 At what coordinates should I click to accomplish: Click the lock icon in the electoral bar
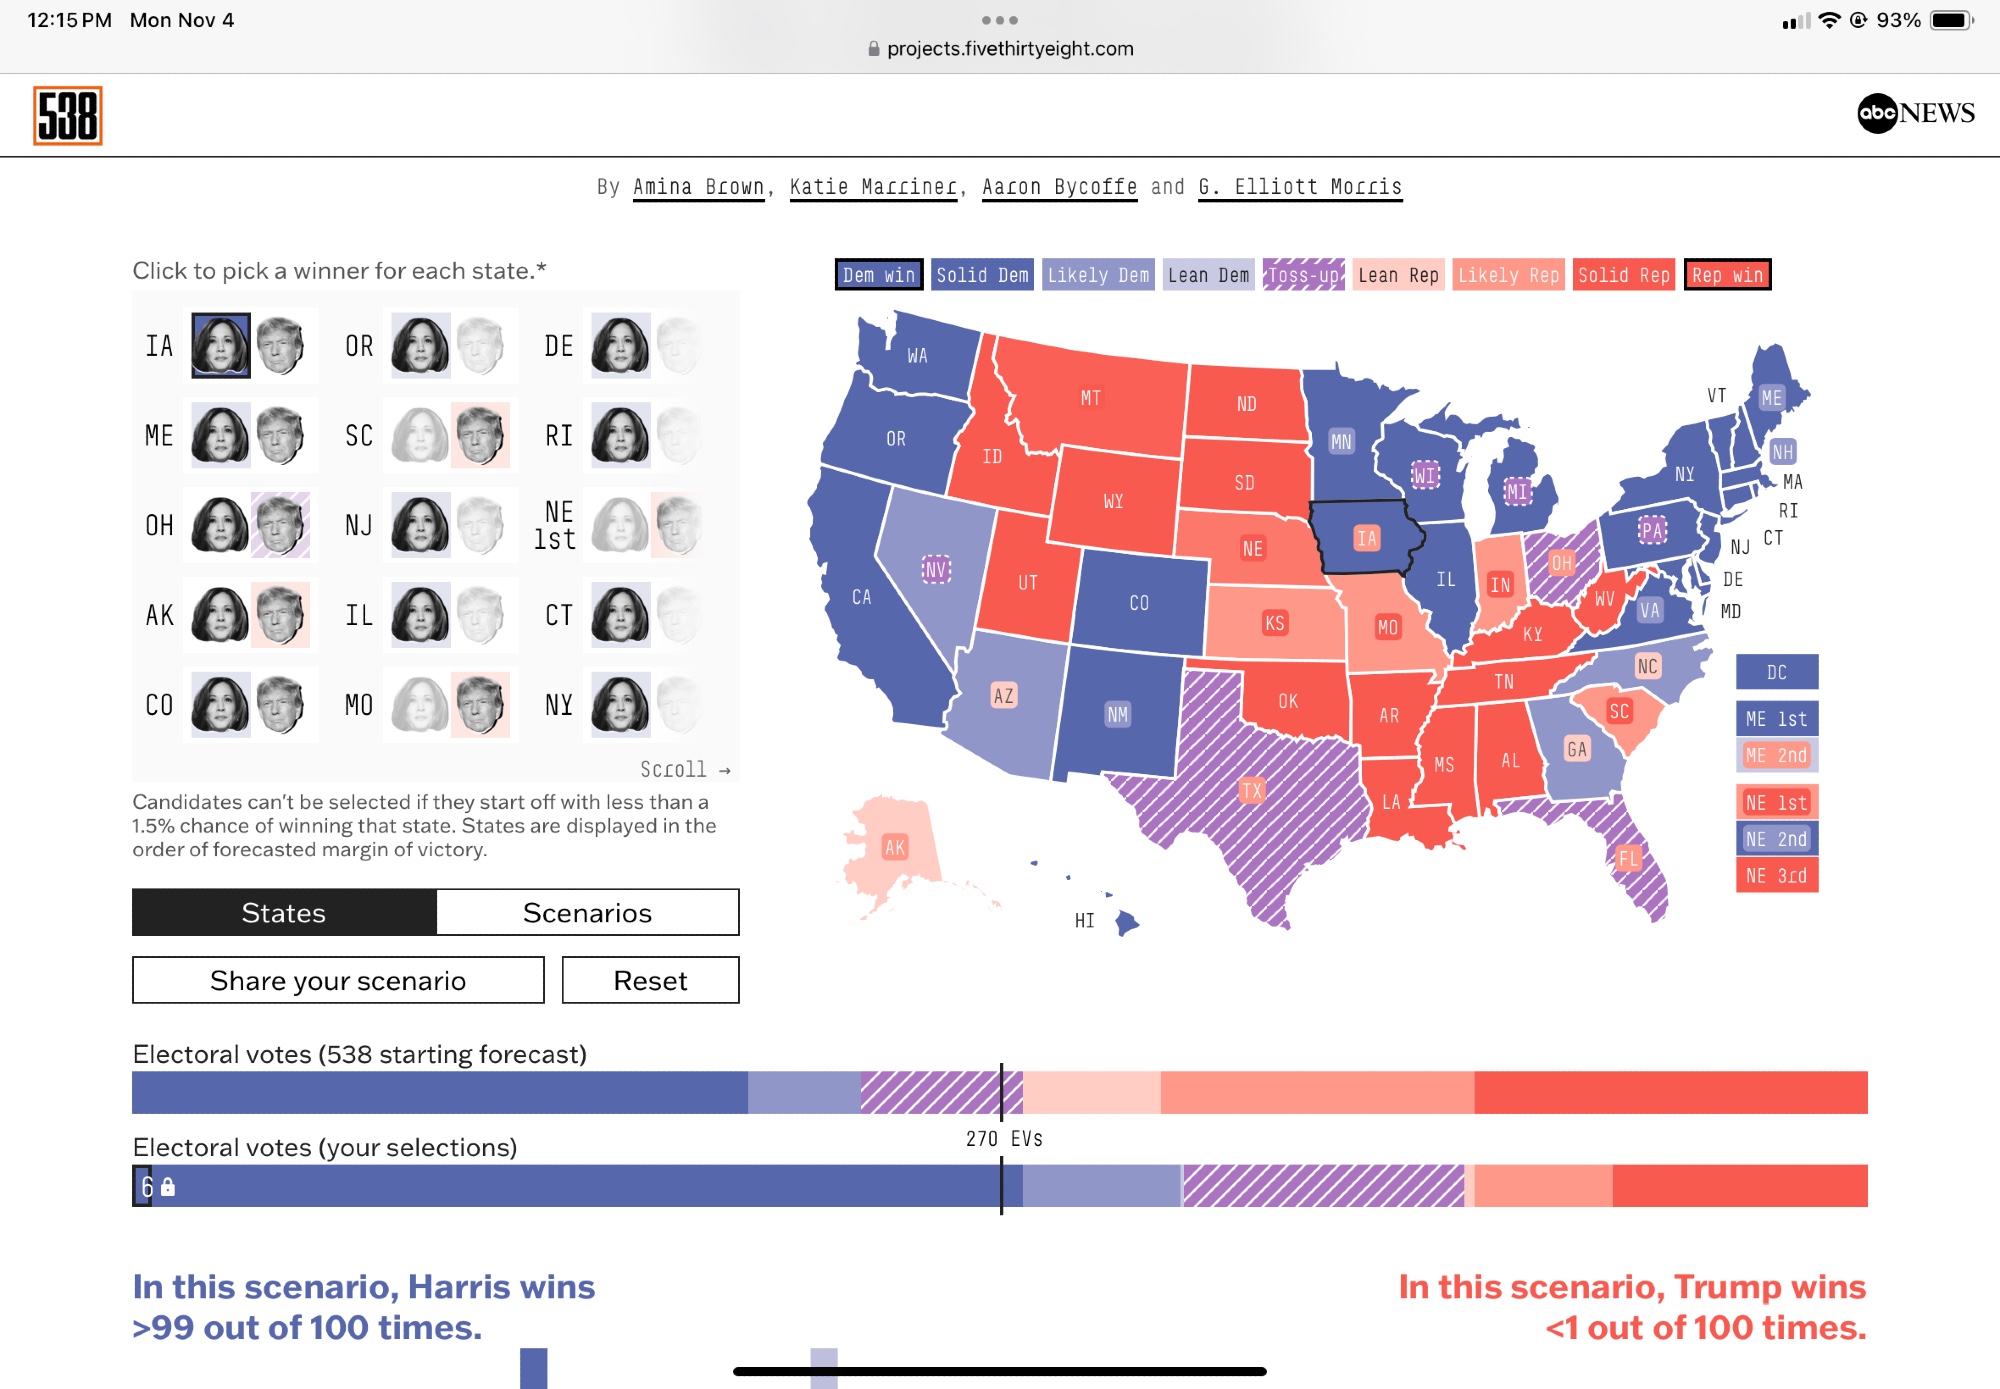point(168,1187)
